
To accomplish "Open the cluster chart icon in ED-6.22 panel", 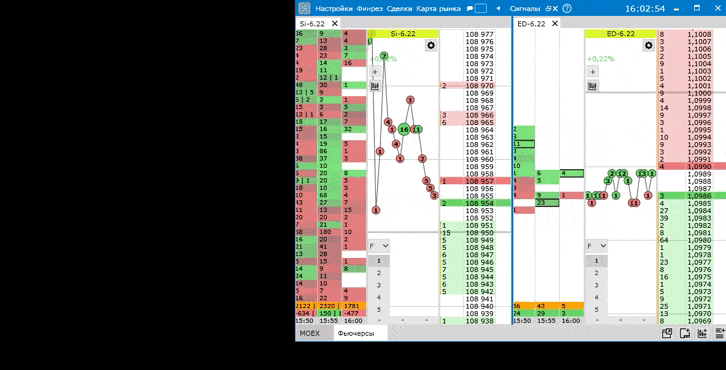I will coord(593,86).
